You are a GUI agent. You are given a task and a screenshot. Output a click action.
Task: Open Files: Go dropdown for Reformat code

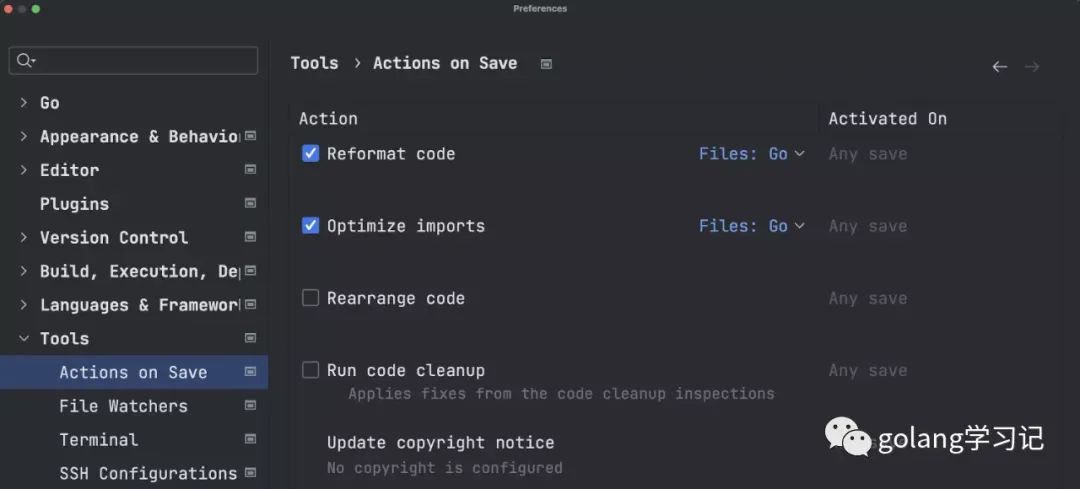751,154
